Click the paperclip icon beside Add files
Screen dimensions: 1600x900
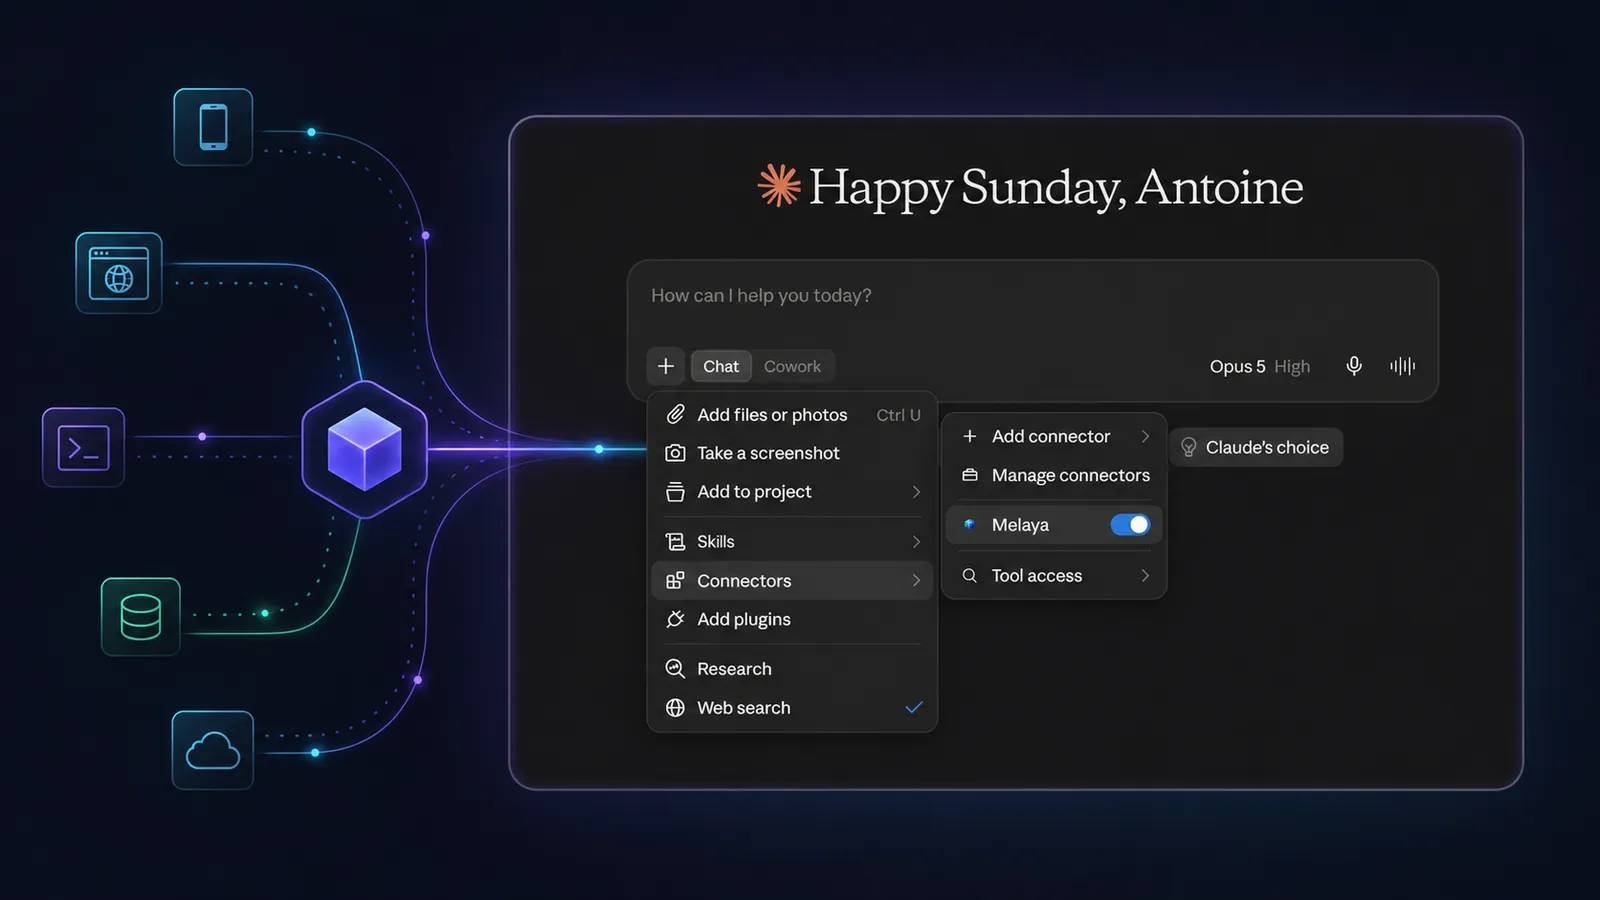[676, 414]
